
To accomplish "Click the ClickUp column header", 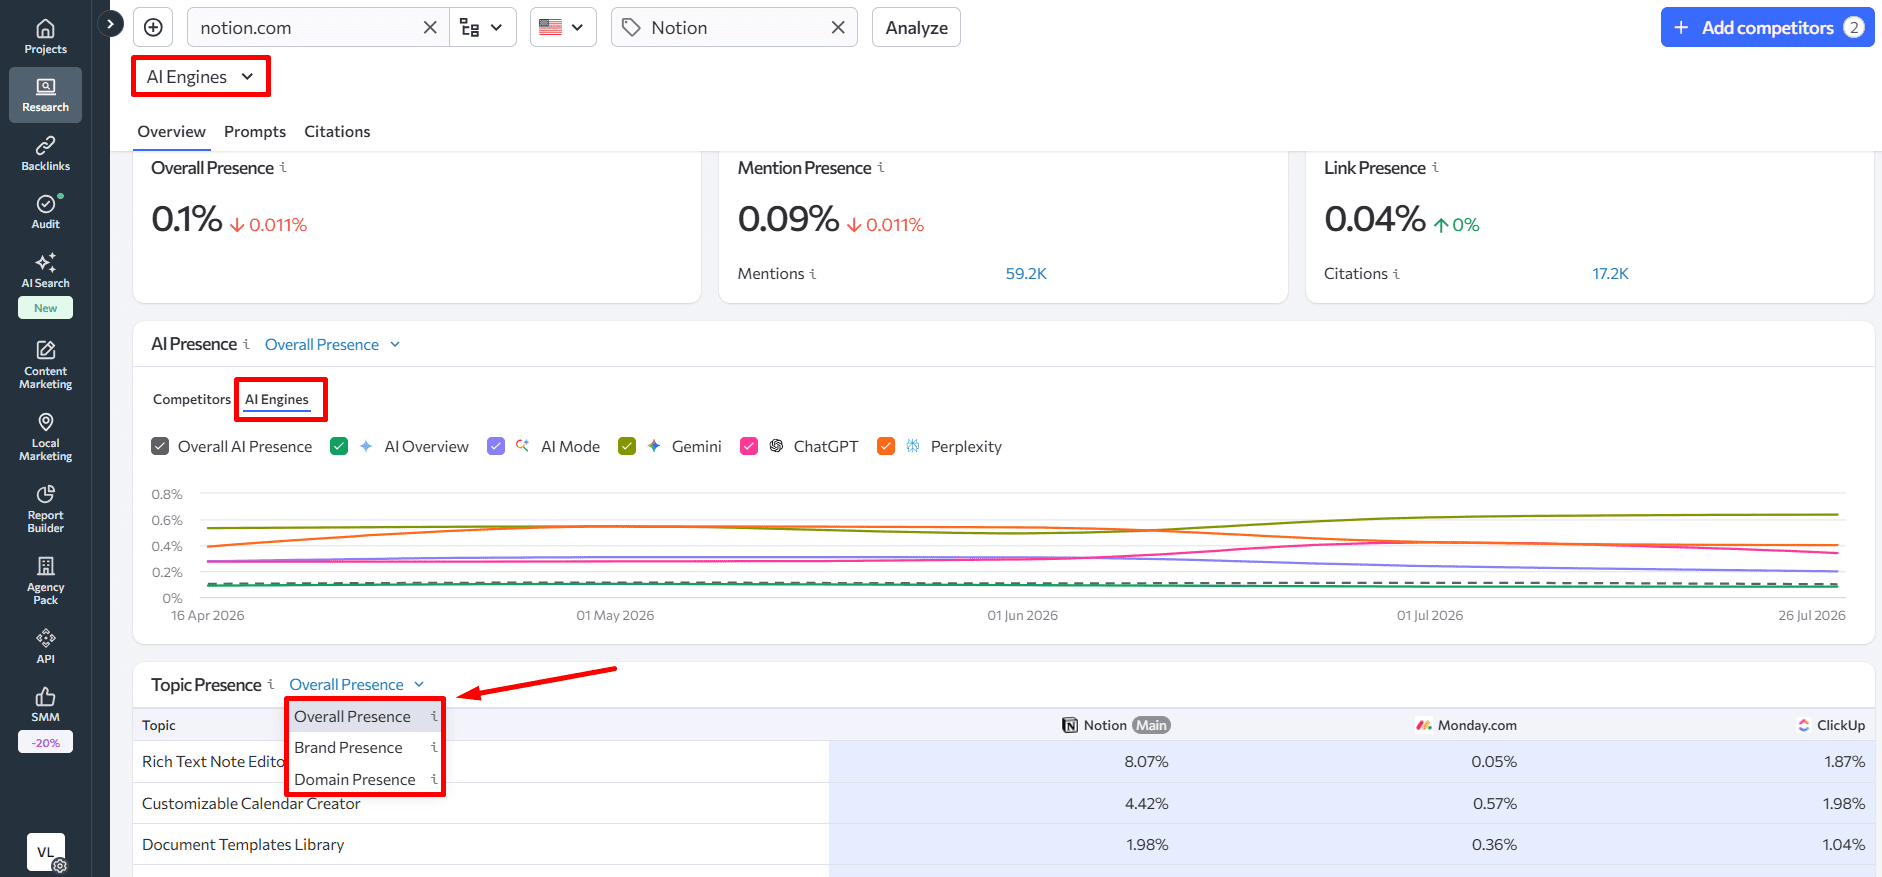I will pyautogui.click(x=1831, y=725).
